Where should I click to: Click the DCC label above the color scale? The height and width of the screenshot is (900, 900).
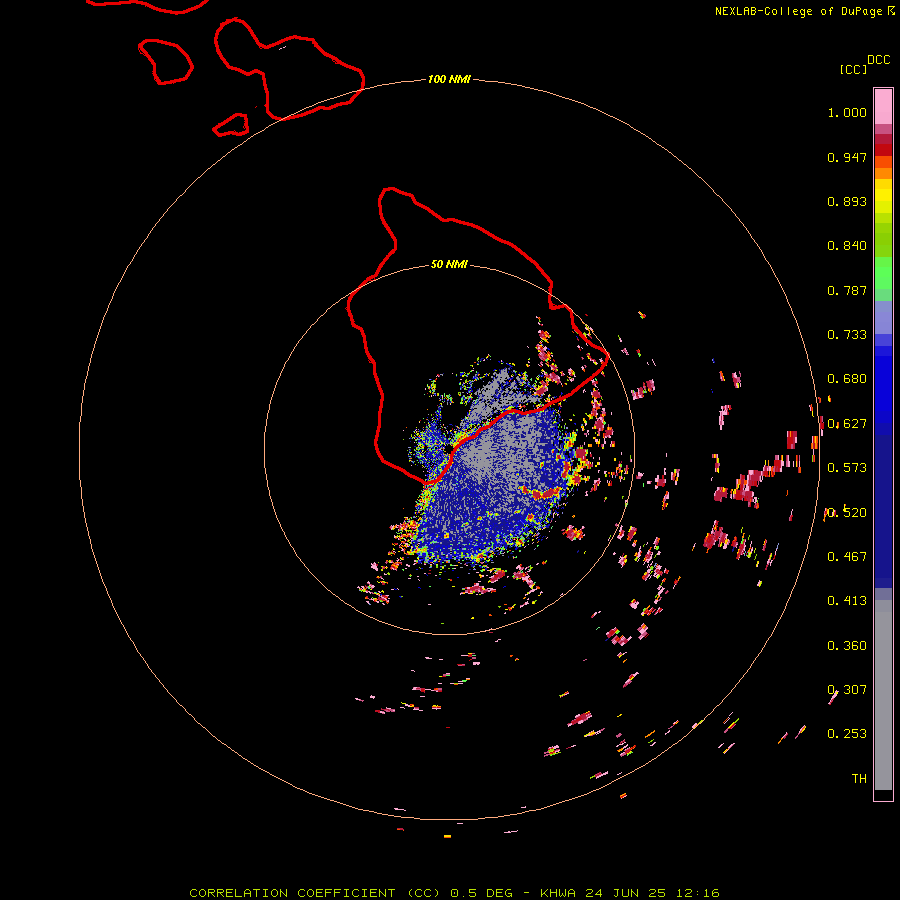(878, 60)
